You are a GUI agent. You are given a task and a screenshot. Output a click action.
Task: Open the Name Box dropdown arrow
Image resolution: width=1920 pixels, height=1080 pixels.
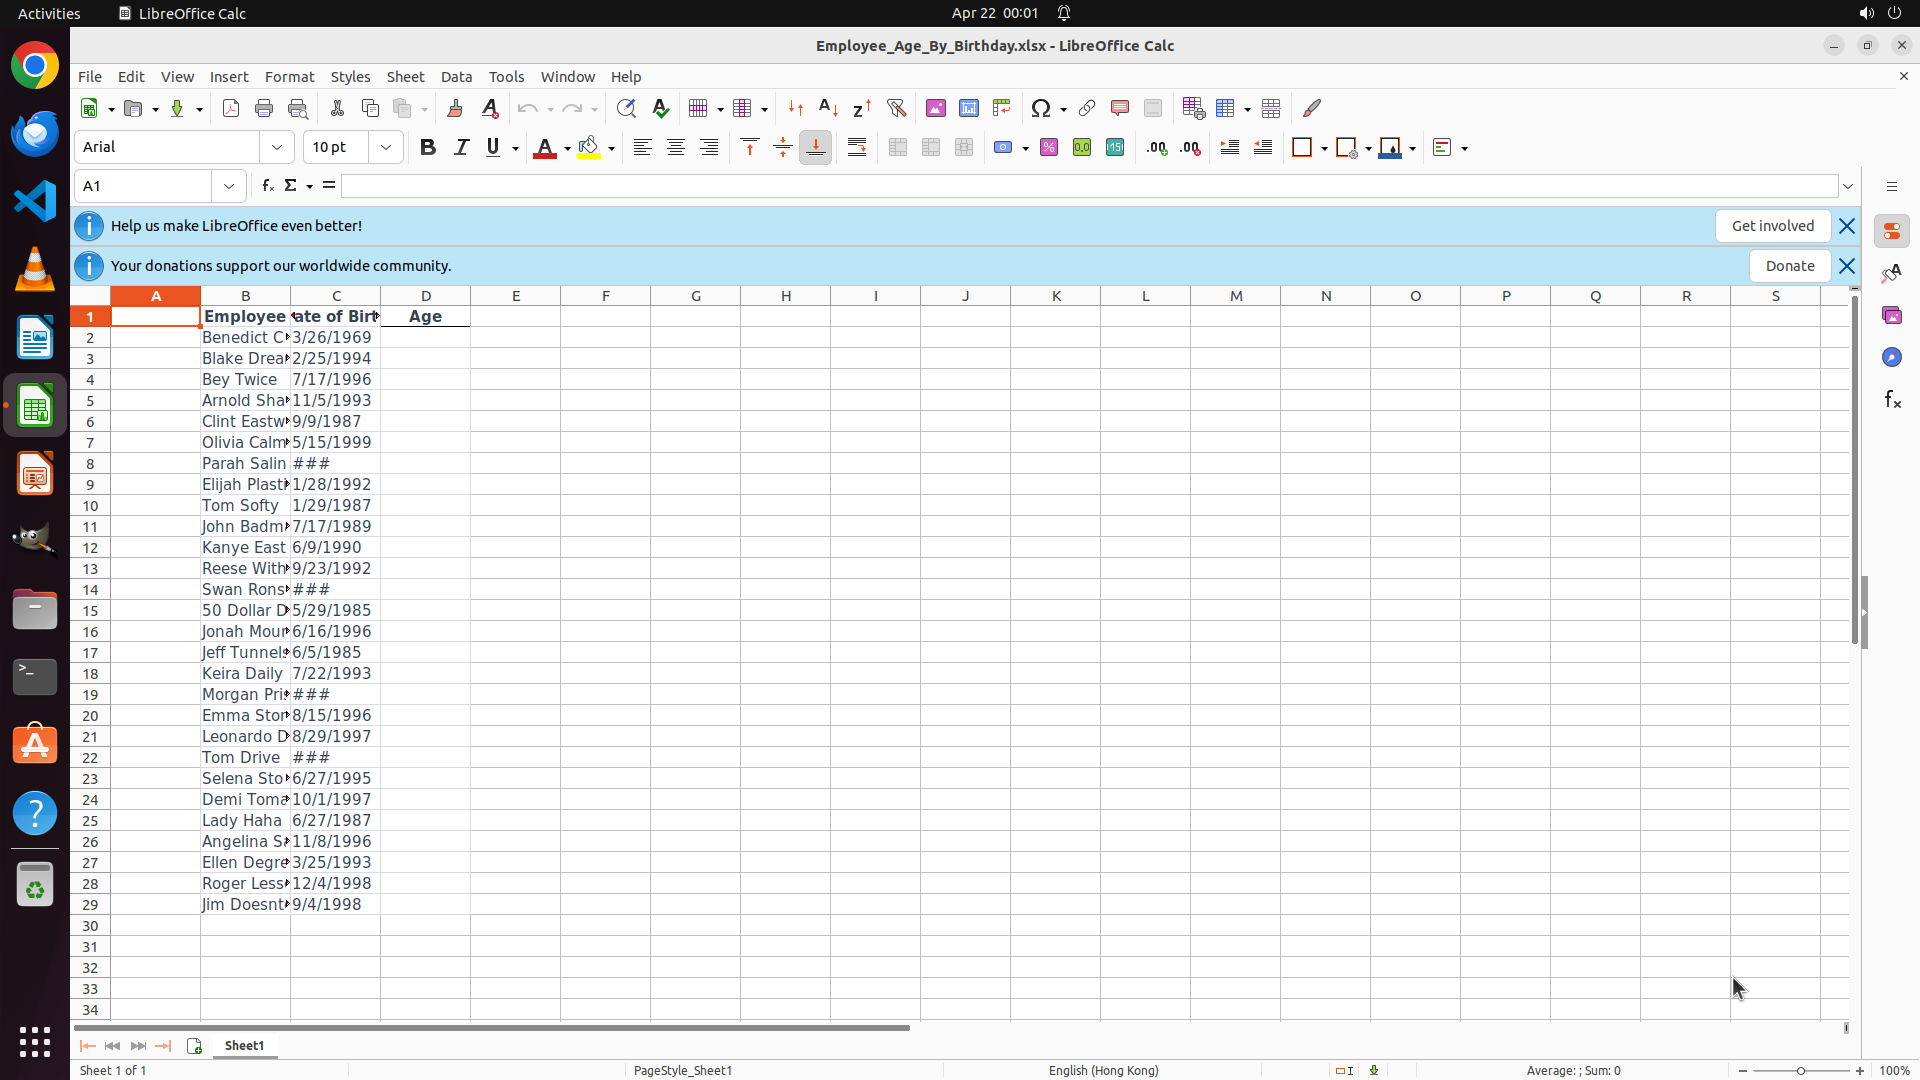tap(229, 186)
